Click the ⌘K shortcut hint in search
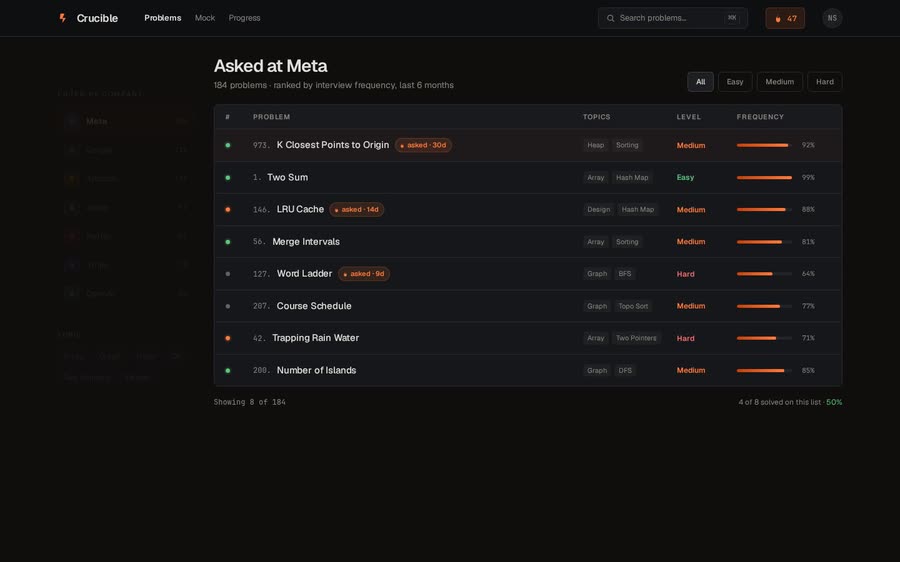 point(731,18)
